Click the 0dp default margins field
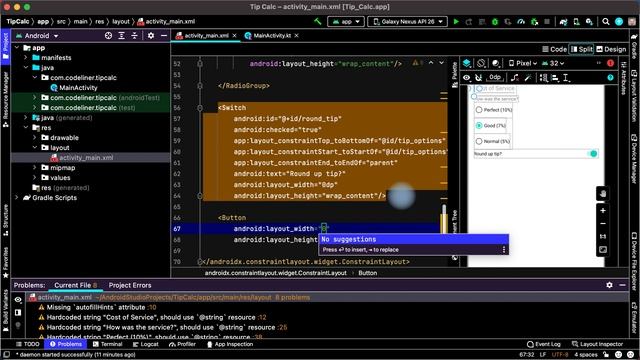640x360 pixels. (x=495, y=78)
